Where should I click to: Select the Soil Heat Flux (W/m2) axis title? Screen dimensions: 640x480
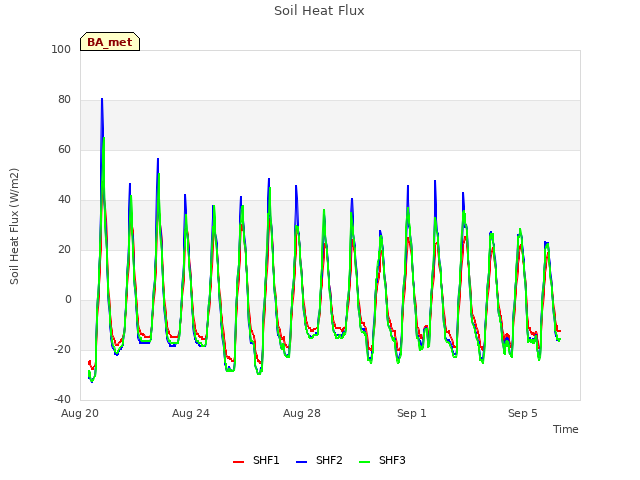tap(14, 226)
